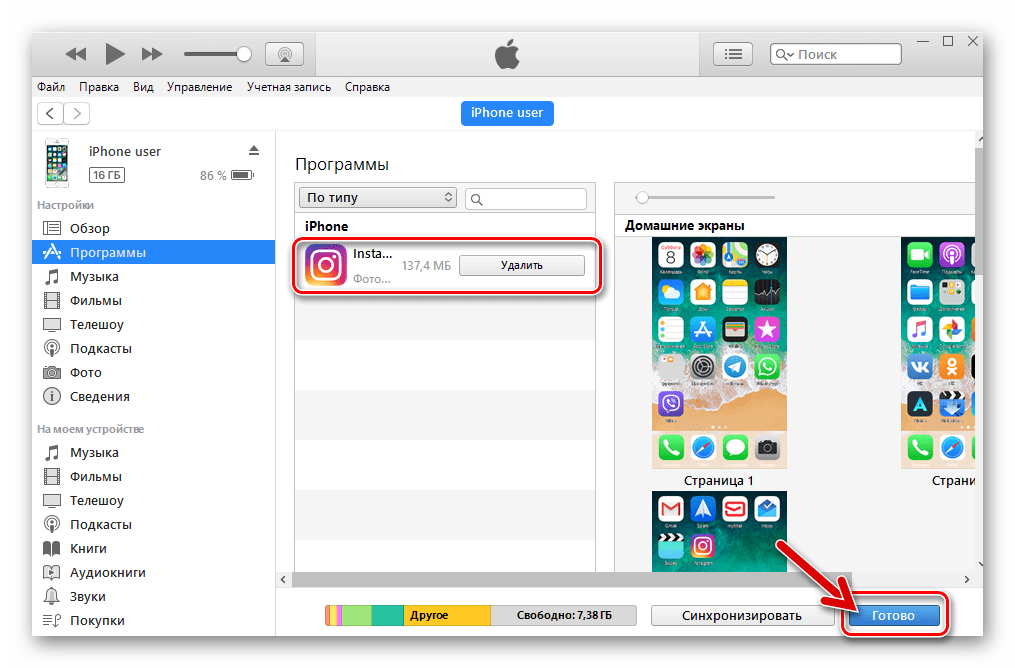The image size is (1015, 668).
Task: Open the Управление menu
Action: coord(199,87)
